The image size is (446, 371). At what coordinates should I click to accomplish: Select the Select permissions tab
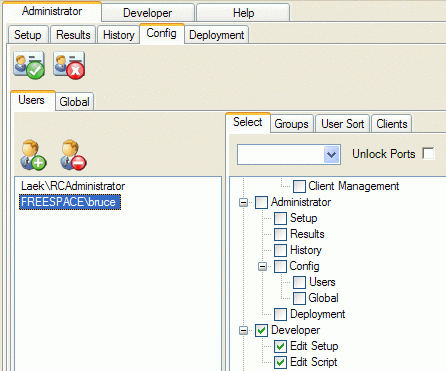tap(248, 122)
